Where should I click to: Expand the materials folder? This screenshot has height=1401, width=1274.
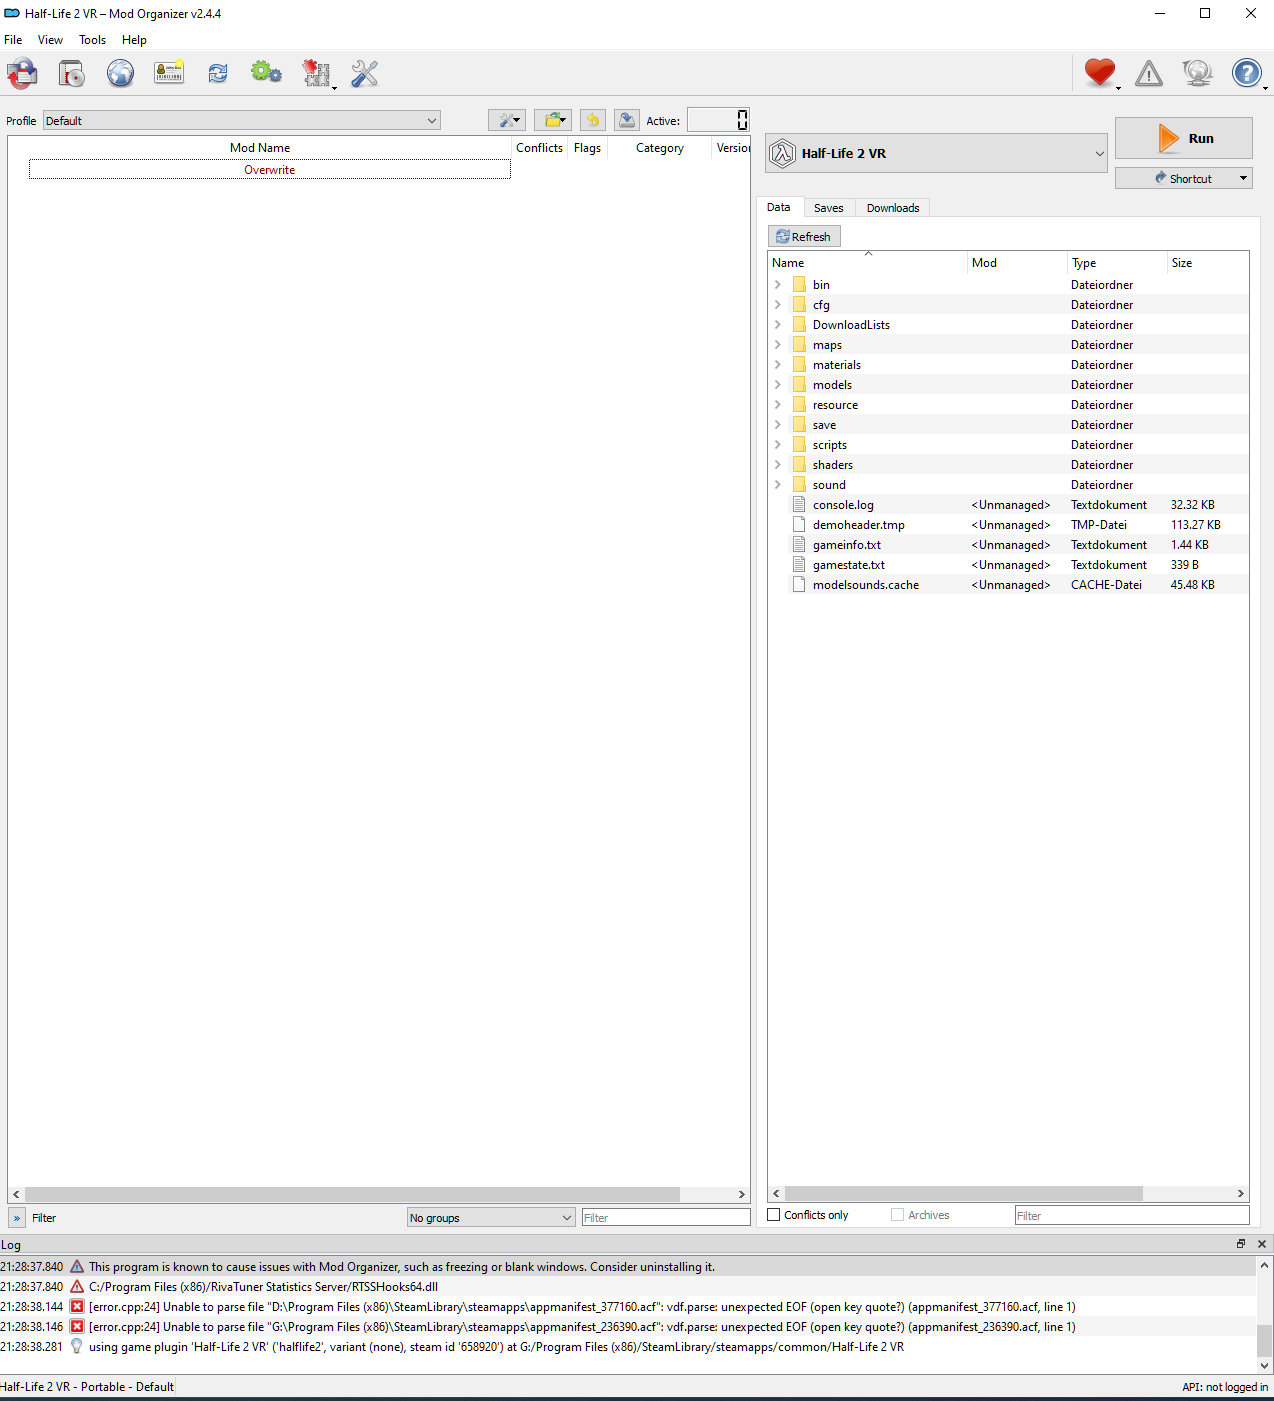[x=777, y=365]
